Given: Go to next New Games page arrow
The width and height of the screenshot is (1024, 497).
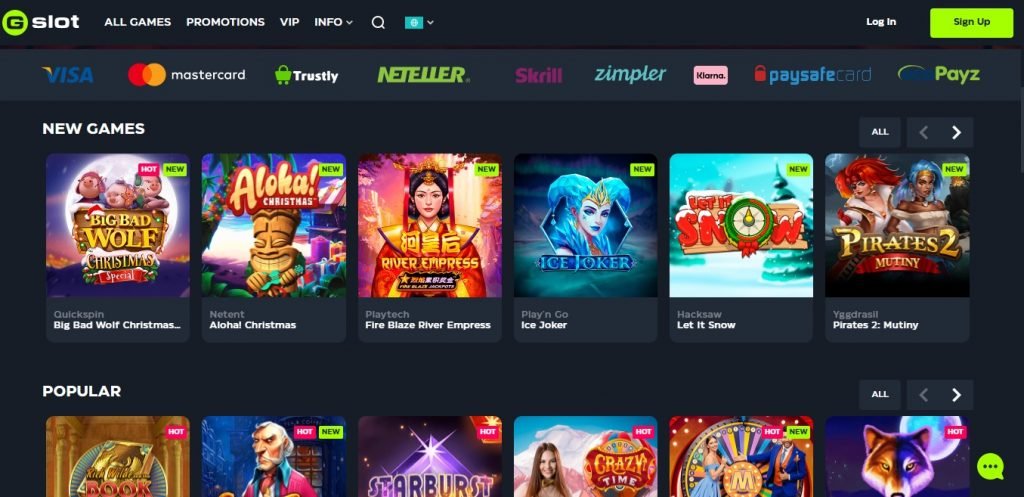Looking at the screenshot, I should tap(957, 133).
